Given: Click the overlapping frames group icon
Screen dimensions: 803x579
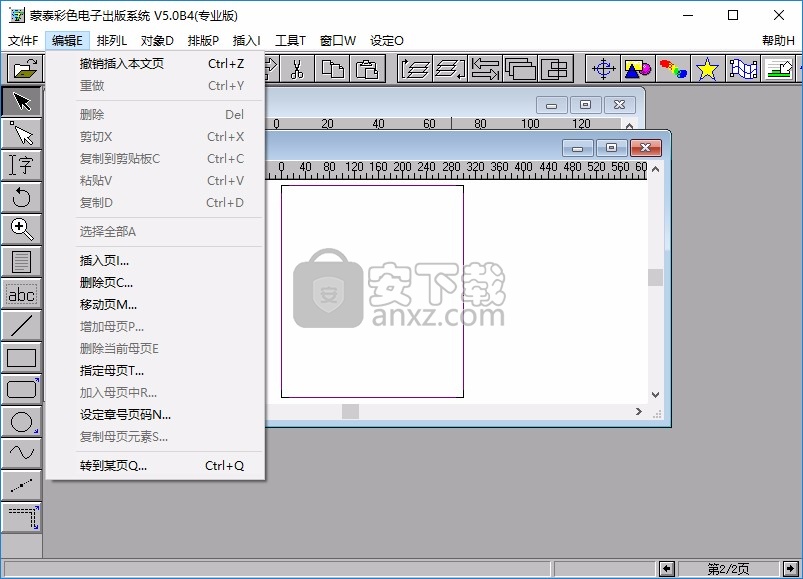Looking at the screenshot, I should point(520,69).
